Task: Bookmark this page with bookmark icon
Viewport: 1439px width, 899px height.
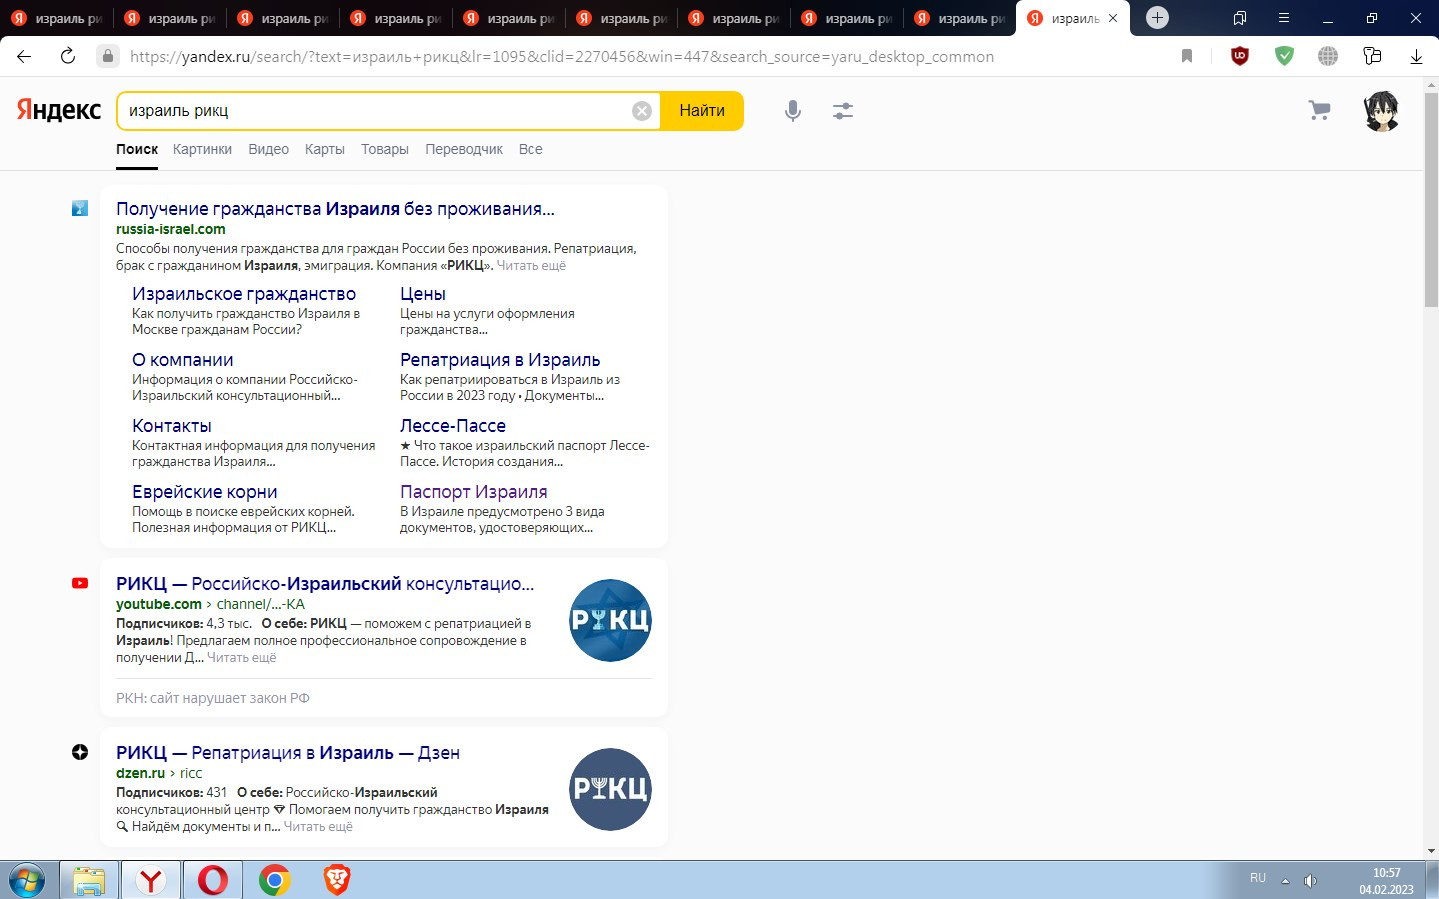Action: 1187,56
